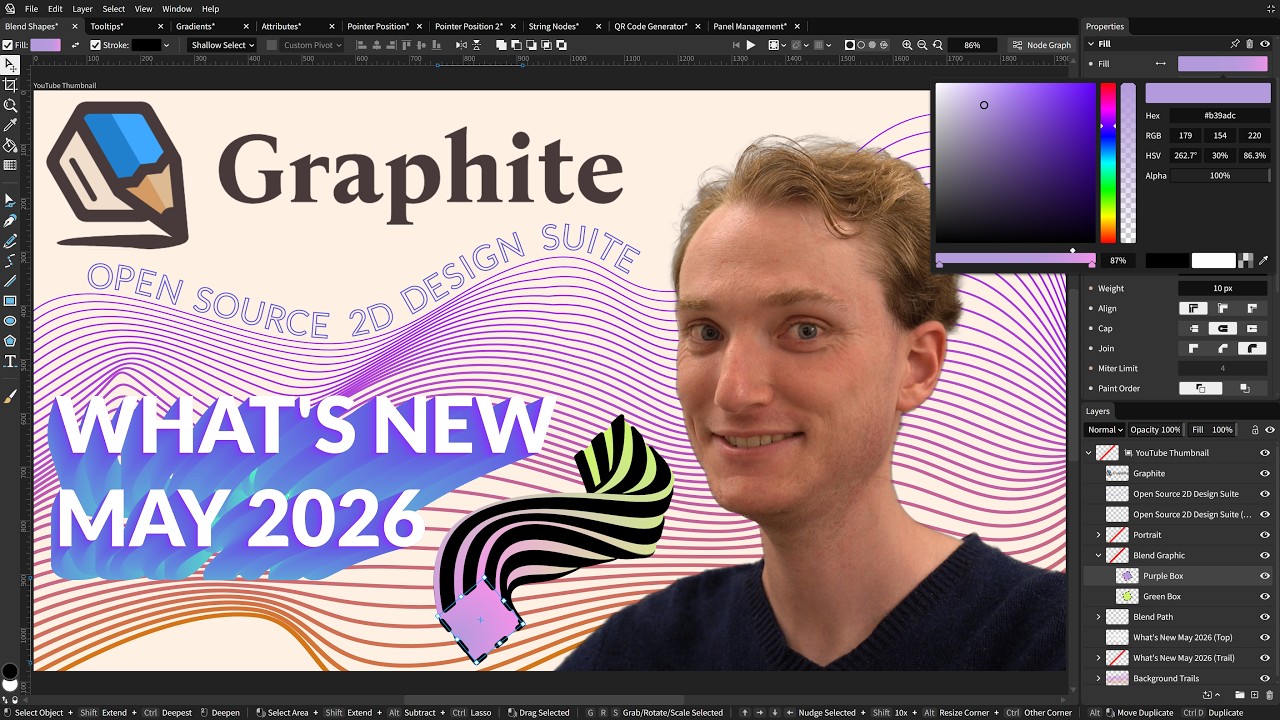The image size is (1280, 720).
Task: Select the Rectangle shape tool
Action: [x=10, y=301]
